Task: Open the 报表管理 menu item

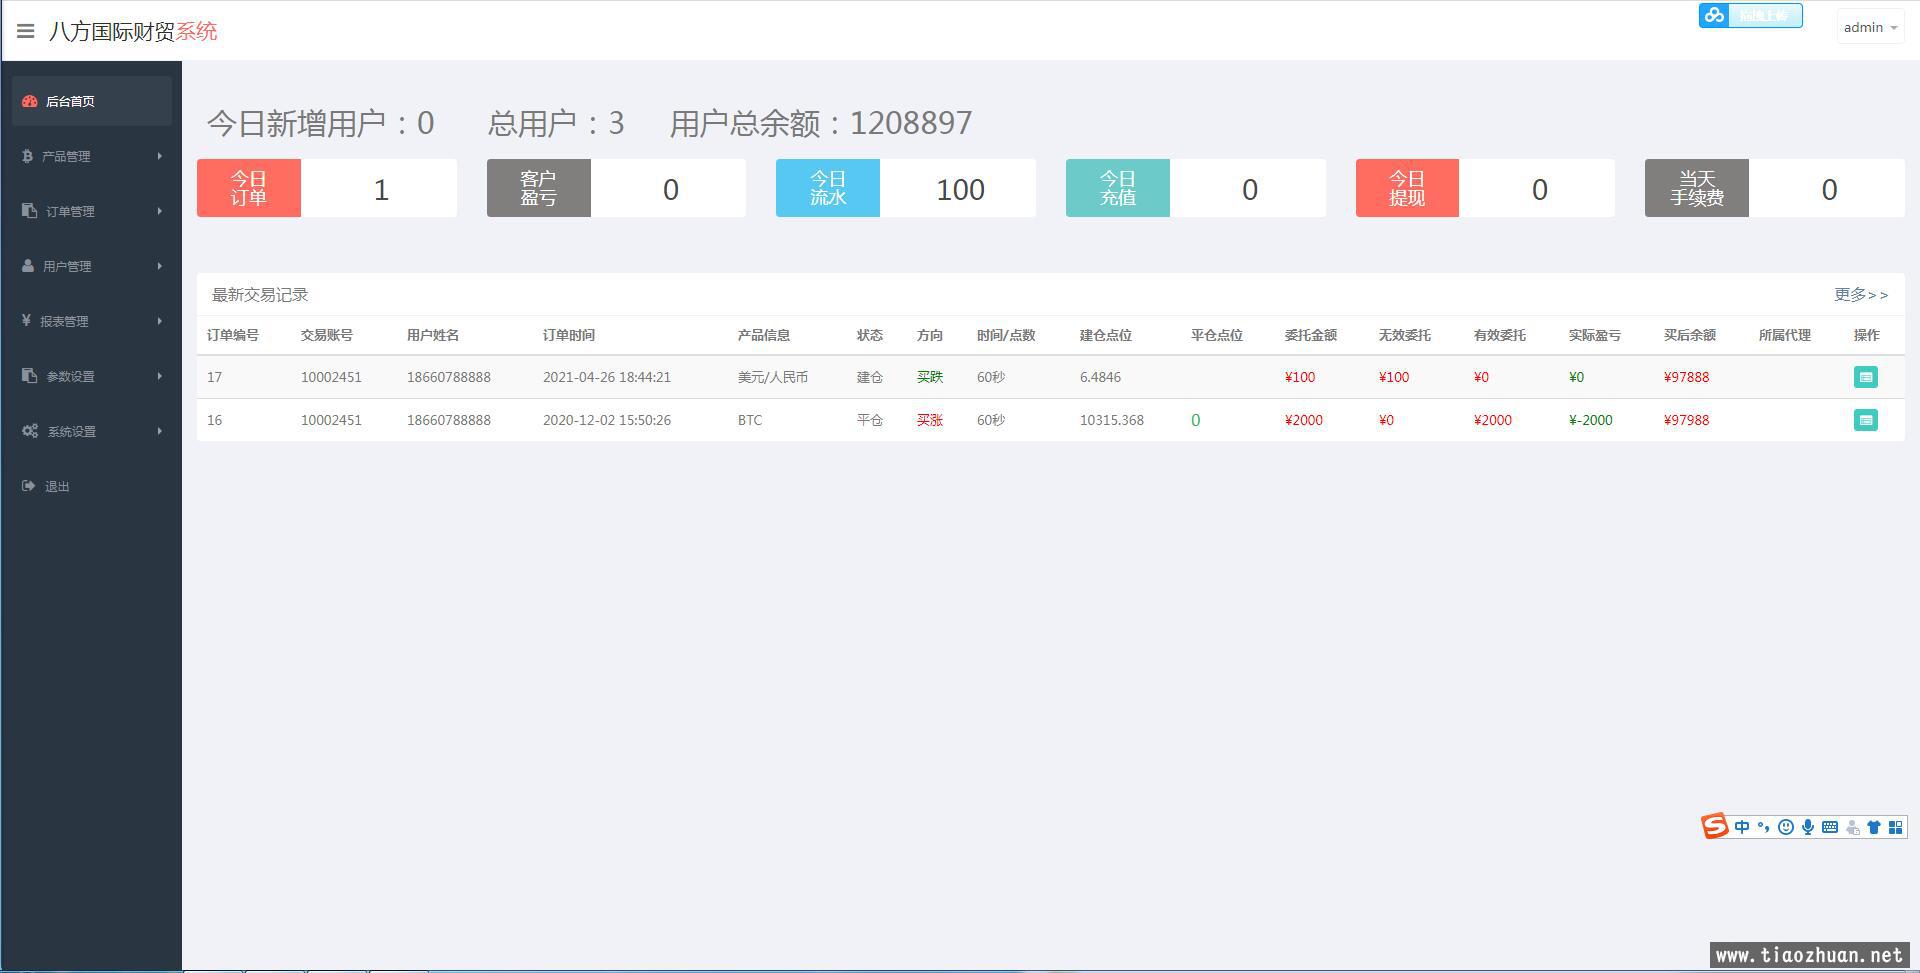Action: [x=92, y=321]
